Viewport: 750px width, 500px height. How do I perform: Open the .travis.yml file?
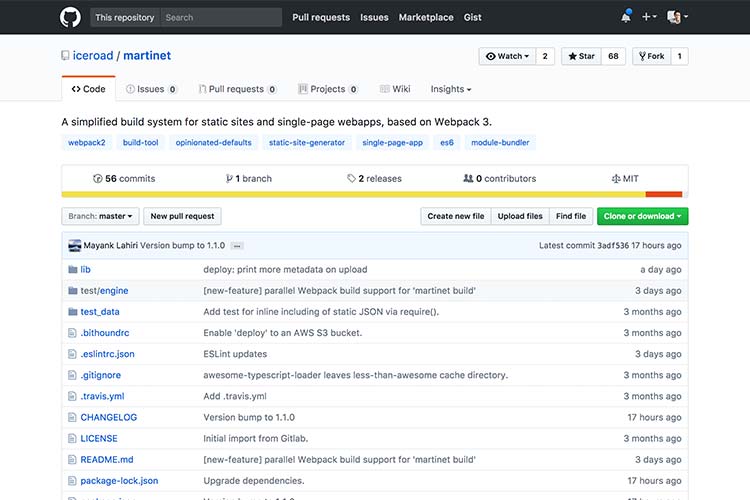coord(102,396)
